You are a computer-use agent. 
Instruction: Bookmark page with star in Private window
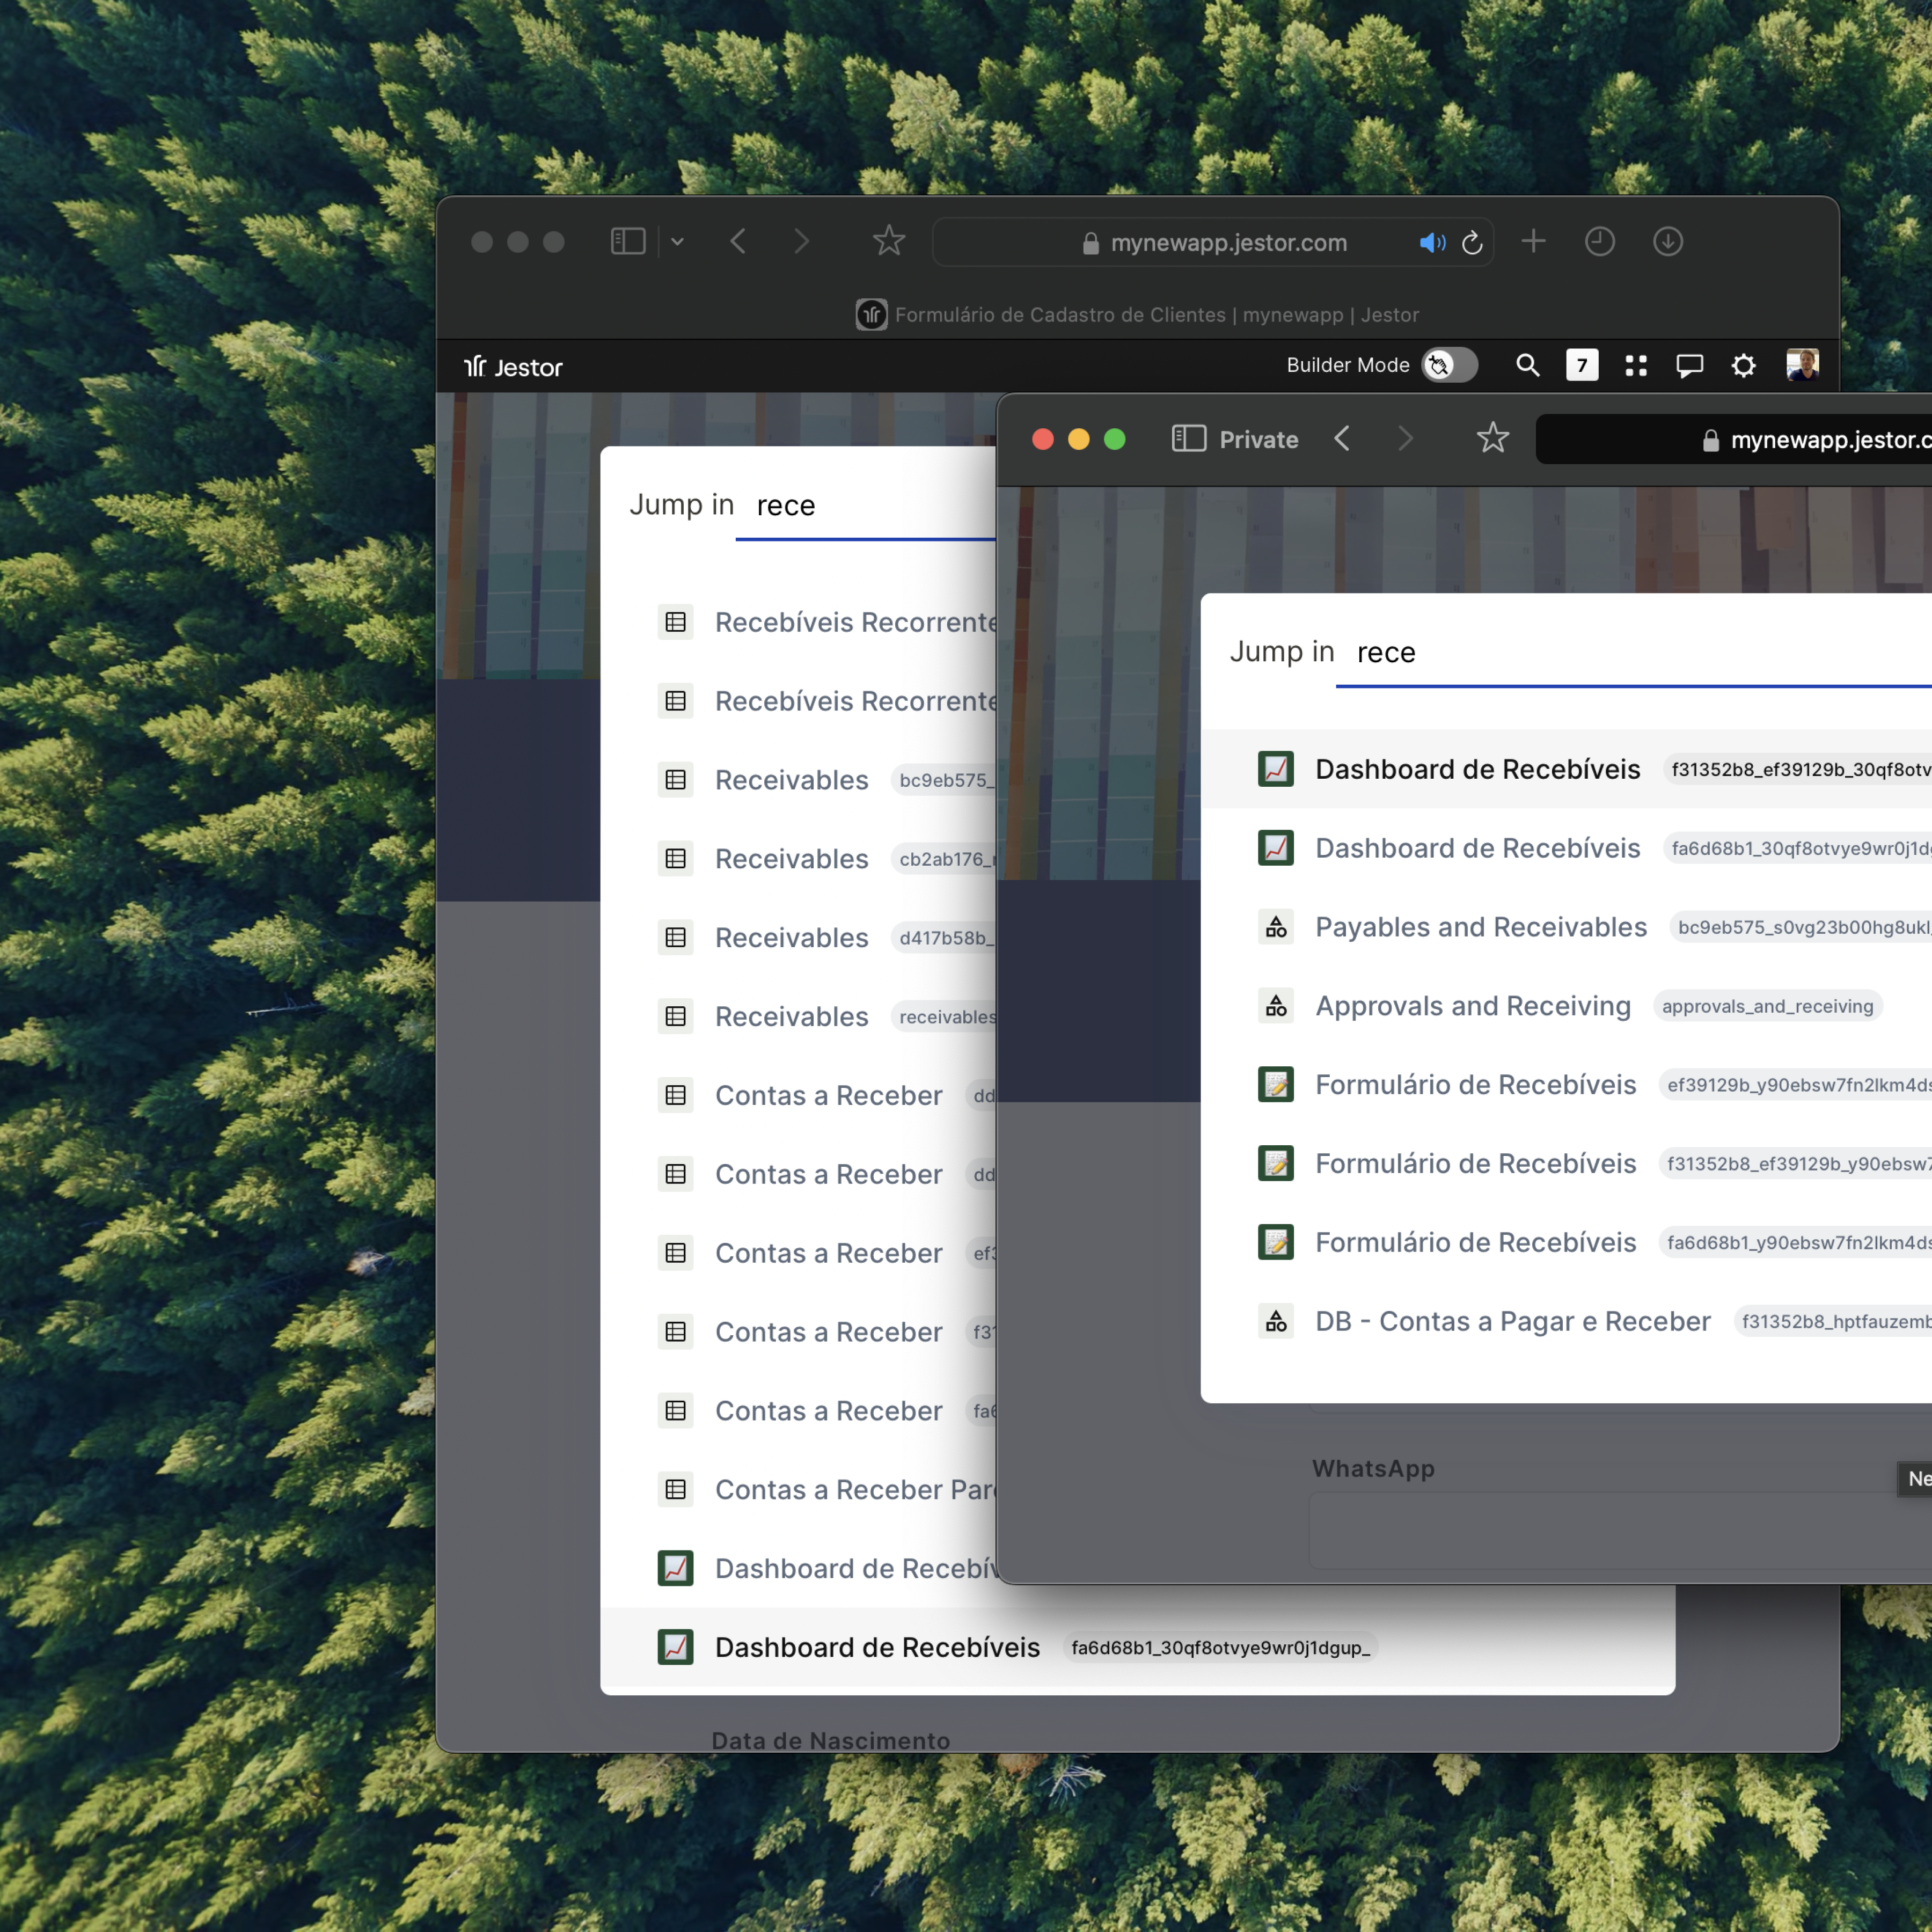1492,438
